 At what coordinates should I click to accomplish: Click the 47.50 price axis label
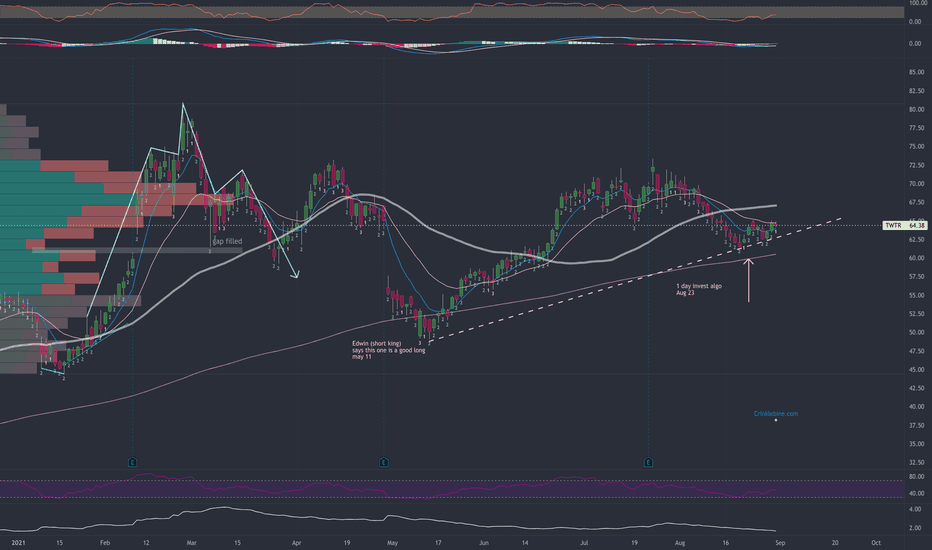tap(916, 351)
